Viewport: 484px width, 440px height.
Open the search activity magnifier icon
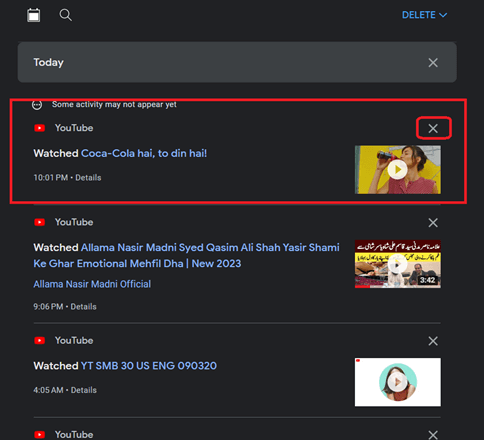tap(65, 15)
